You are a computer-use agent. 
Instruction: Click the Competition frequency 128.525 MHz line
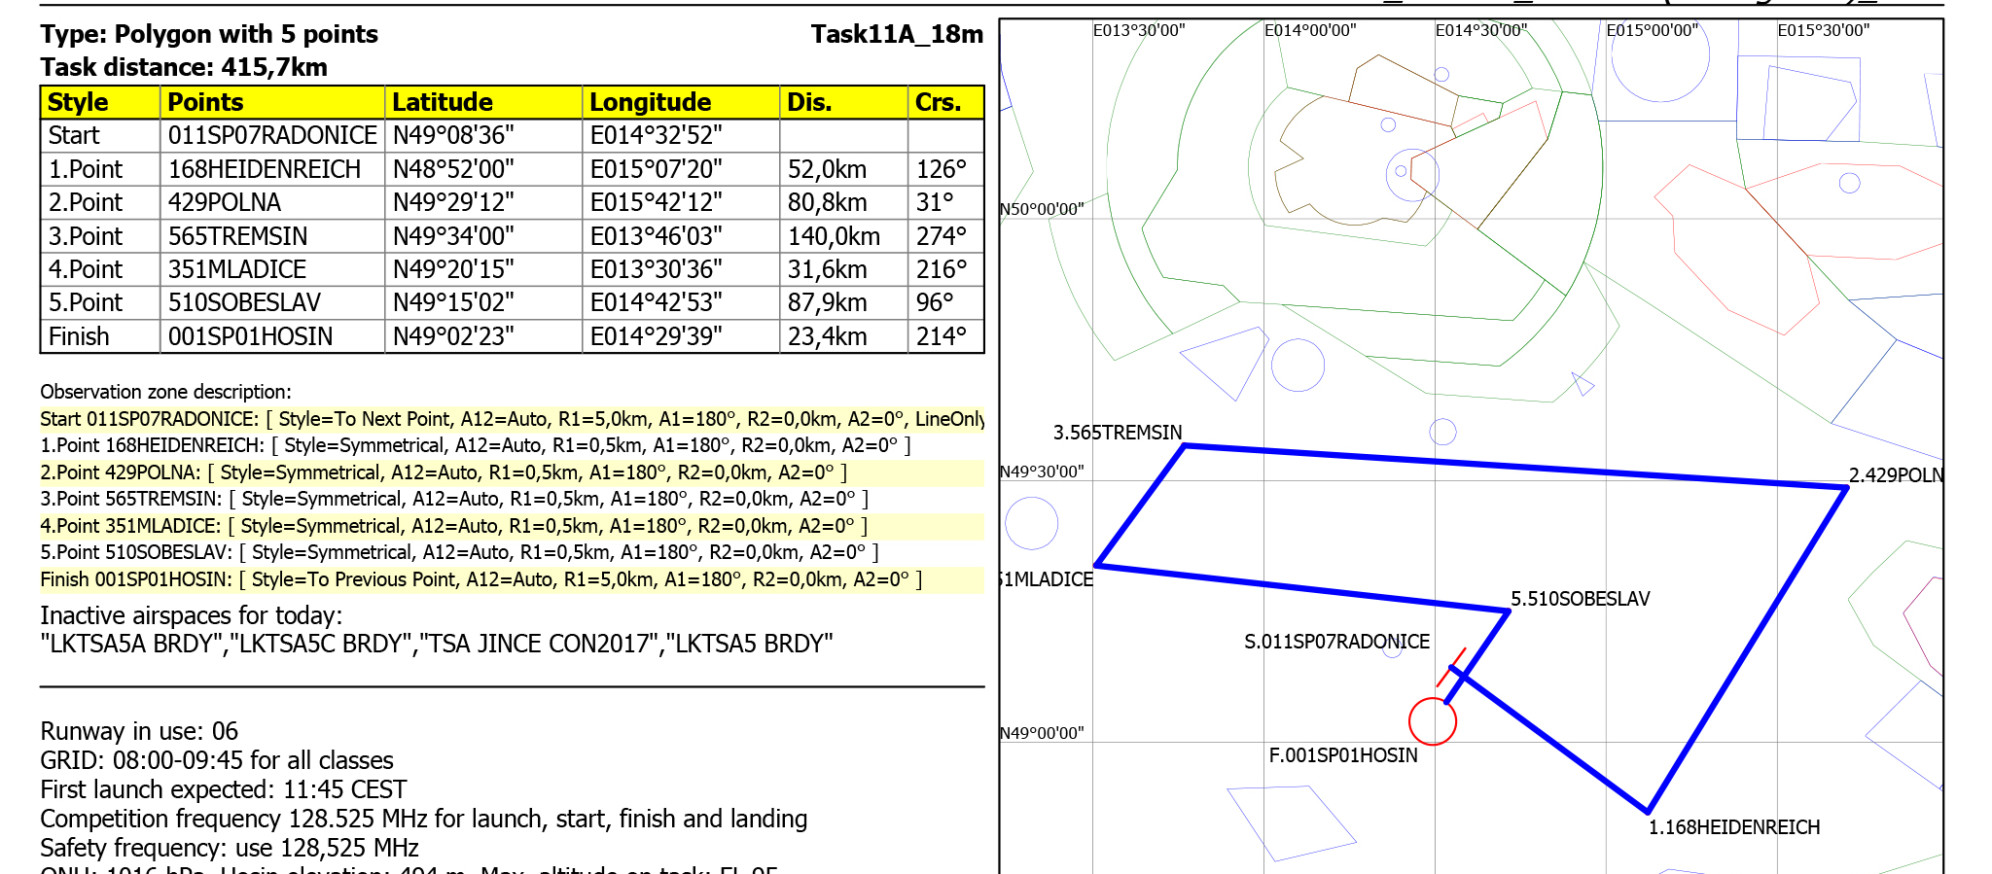[423, 820]
